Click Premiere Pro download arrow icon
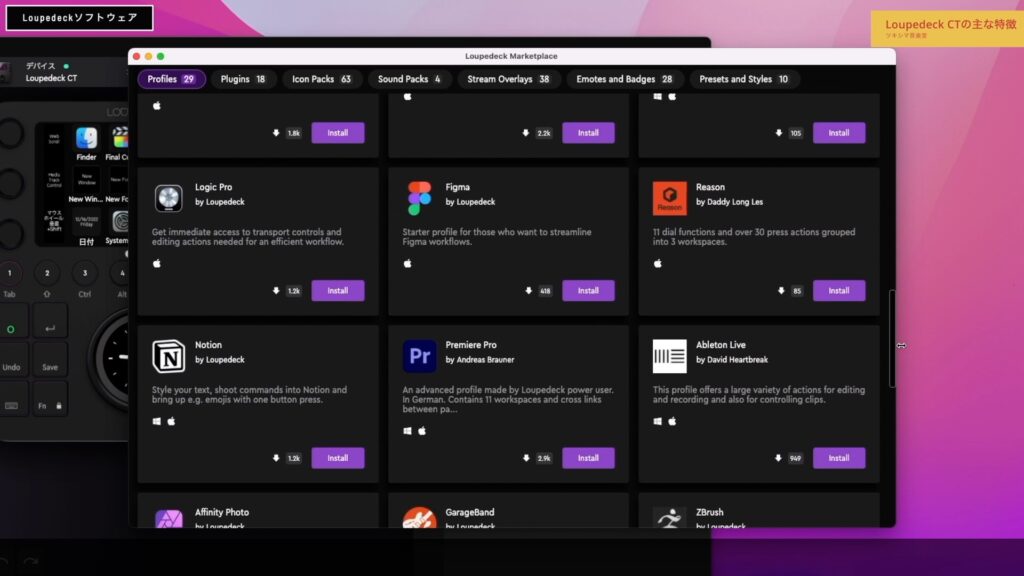Viewport: 1024px width, 576px height. coord(526,458)
